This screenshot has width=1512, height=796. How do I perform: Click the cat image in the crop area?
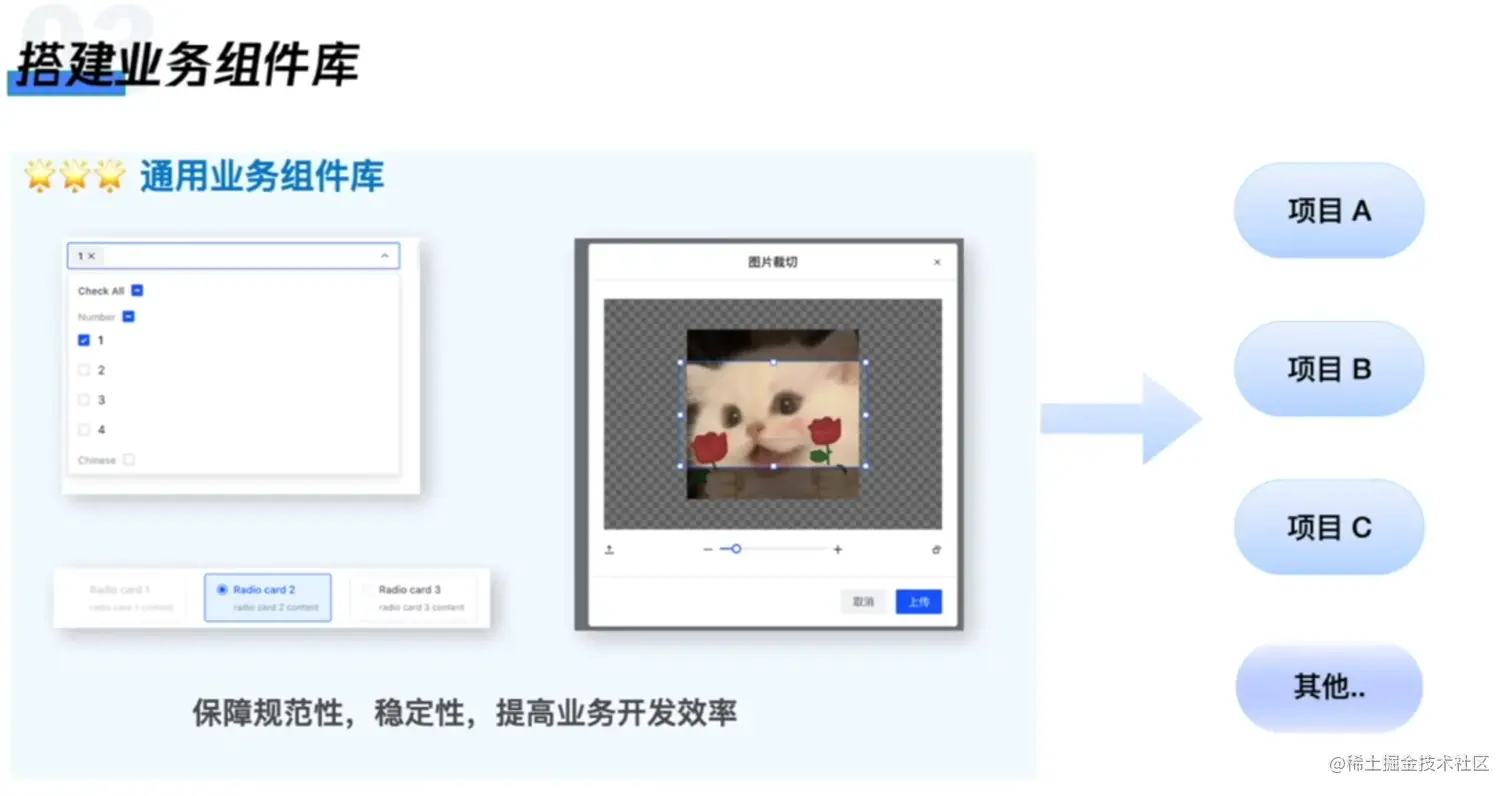click(x=773, y=414)
